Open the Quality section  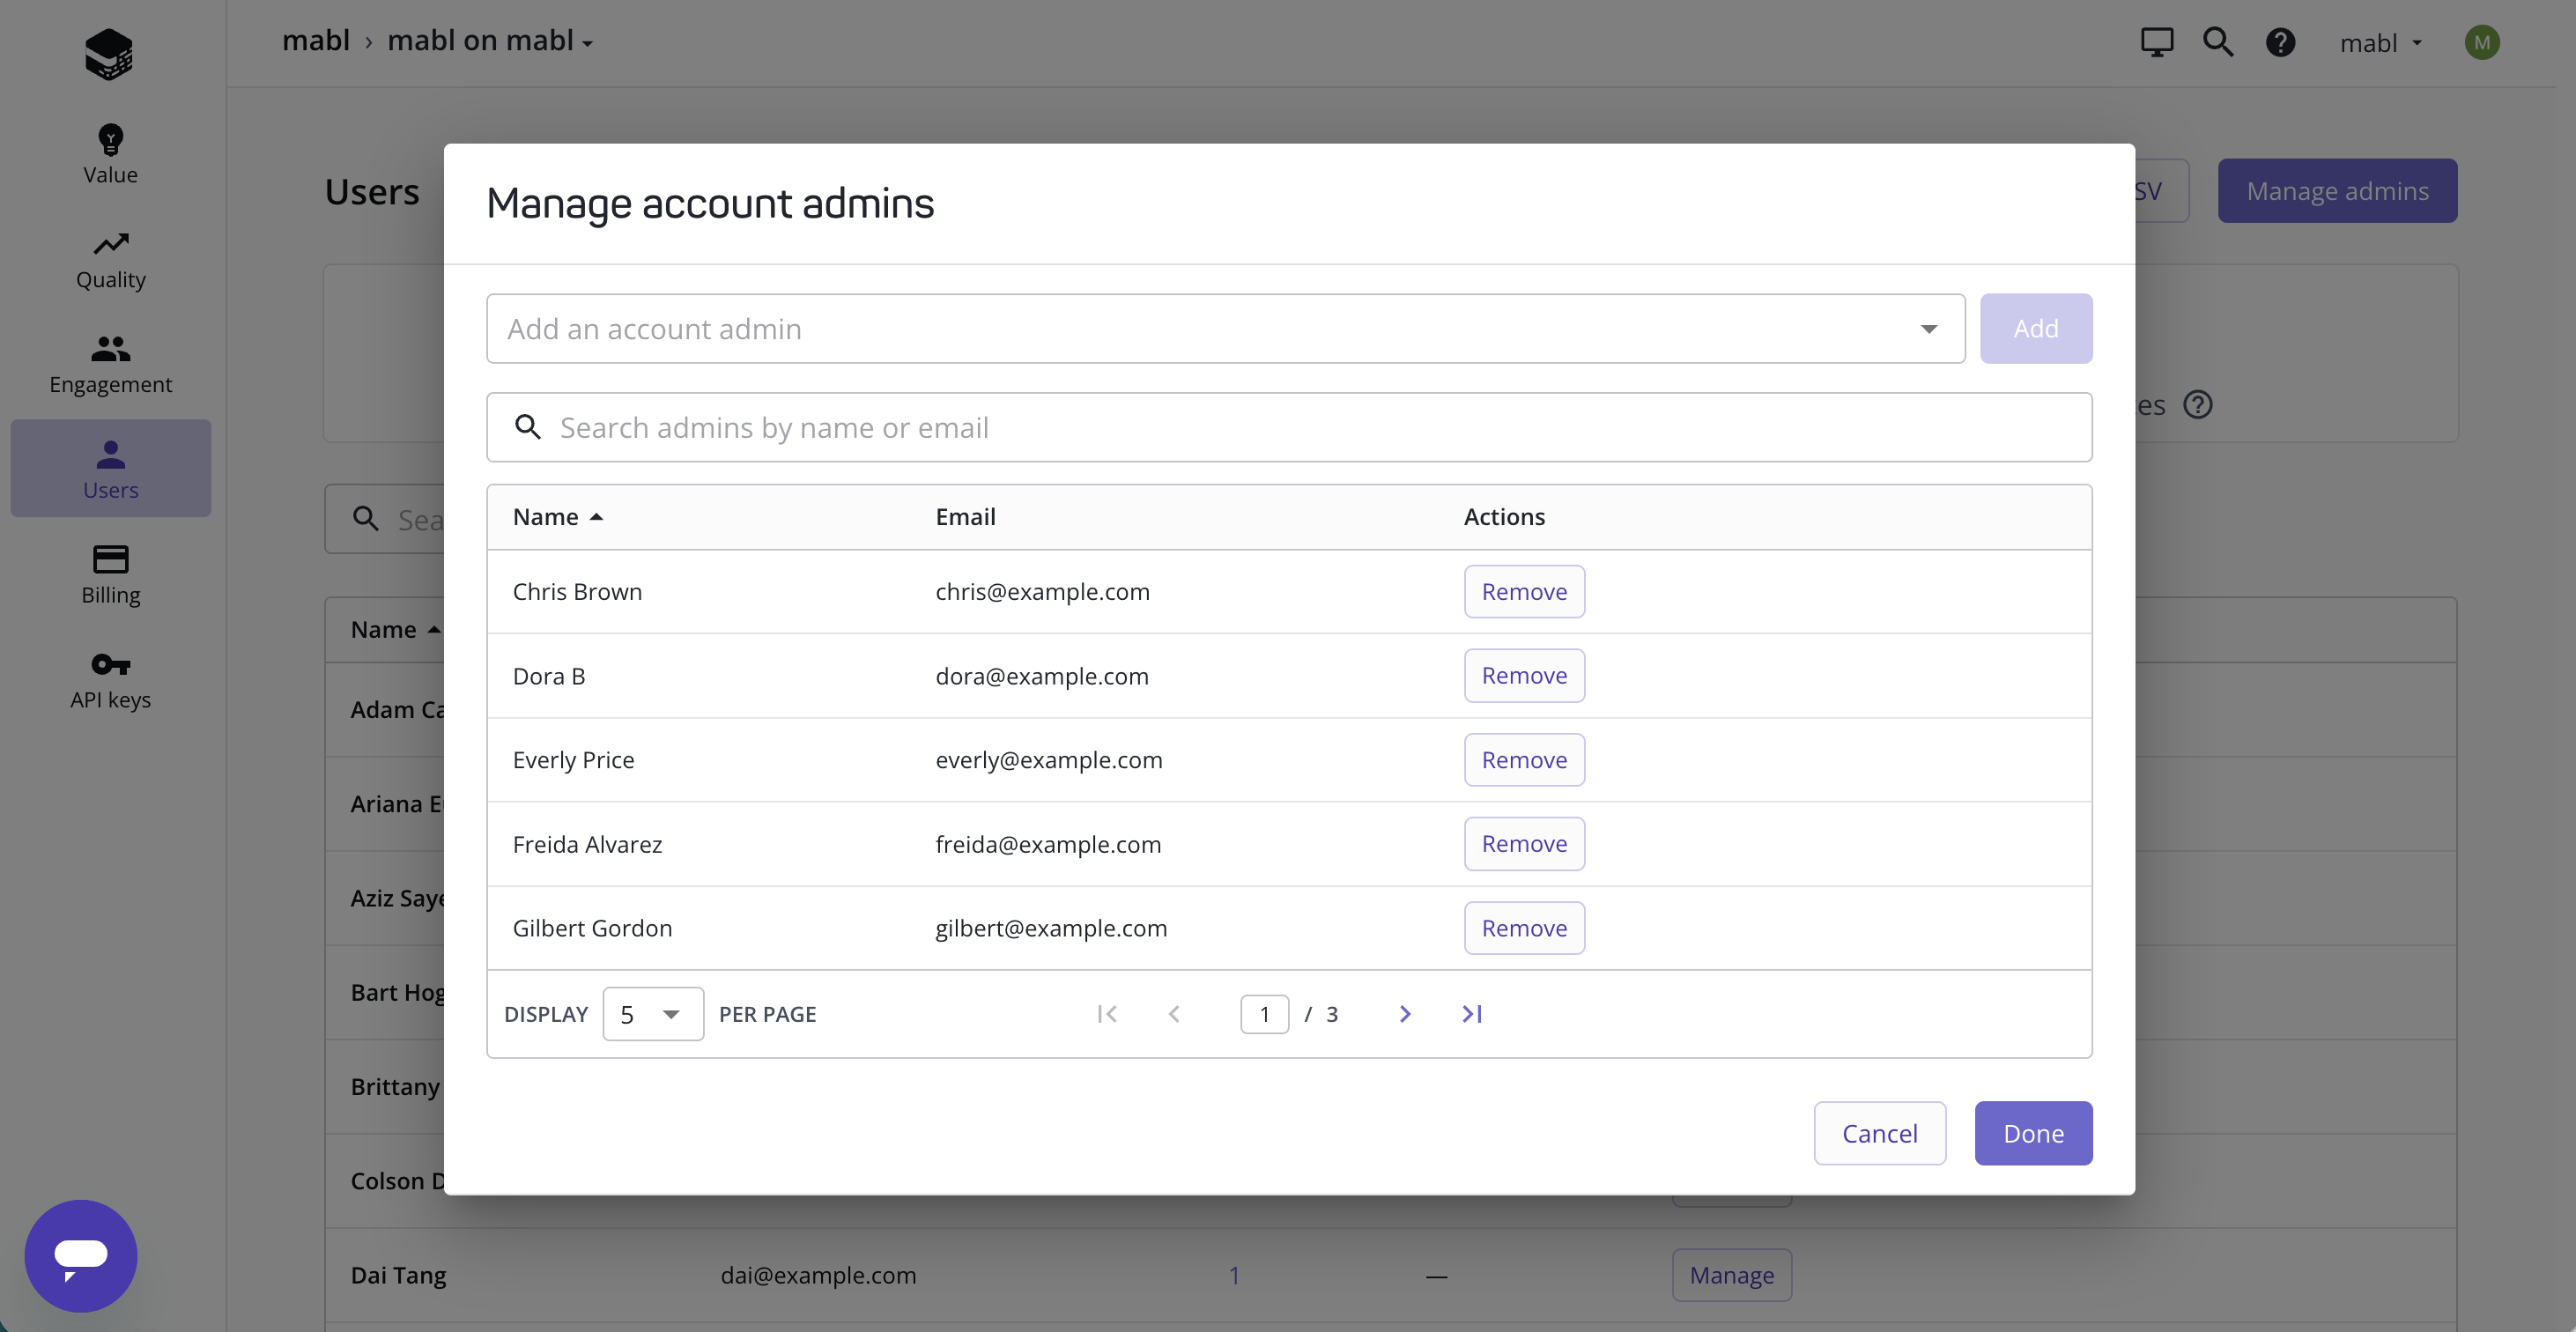[x=110, y=260]
